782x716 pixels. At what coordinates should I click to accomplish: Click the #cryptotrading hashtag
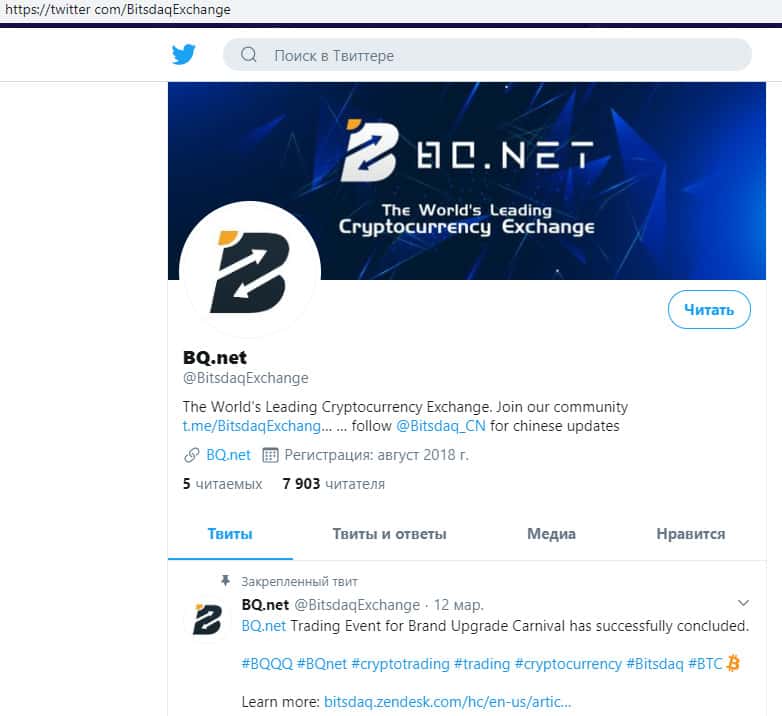pyautogui.click(x=400, y=664)
